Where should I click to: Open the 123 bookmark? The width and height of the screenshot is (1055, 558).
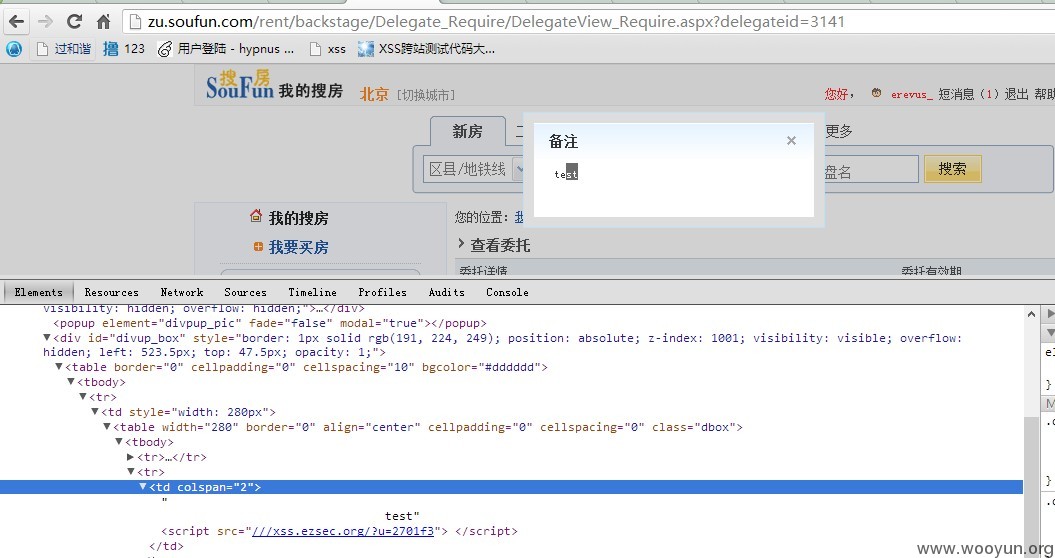124,48
